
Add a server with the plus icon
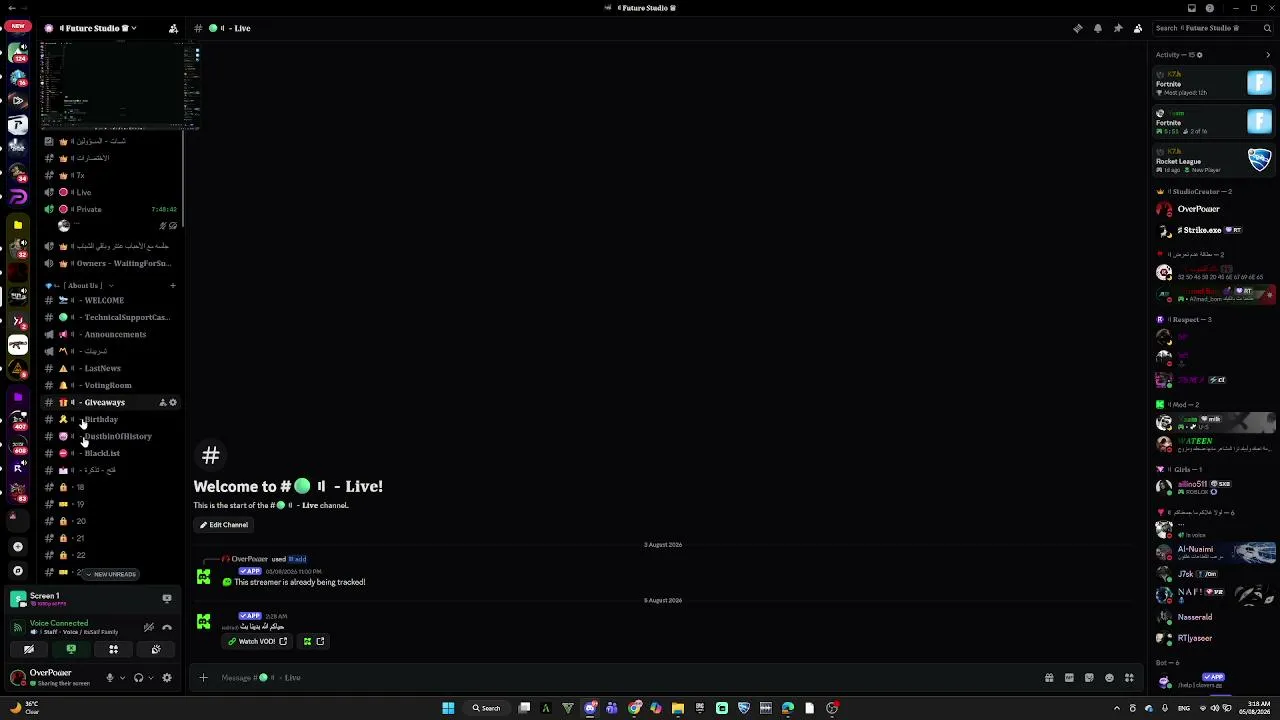pyautogui.click(x=17, y=547)
